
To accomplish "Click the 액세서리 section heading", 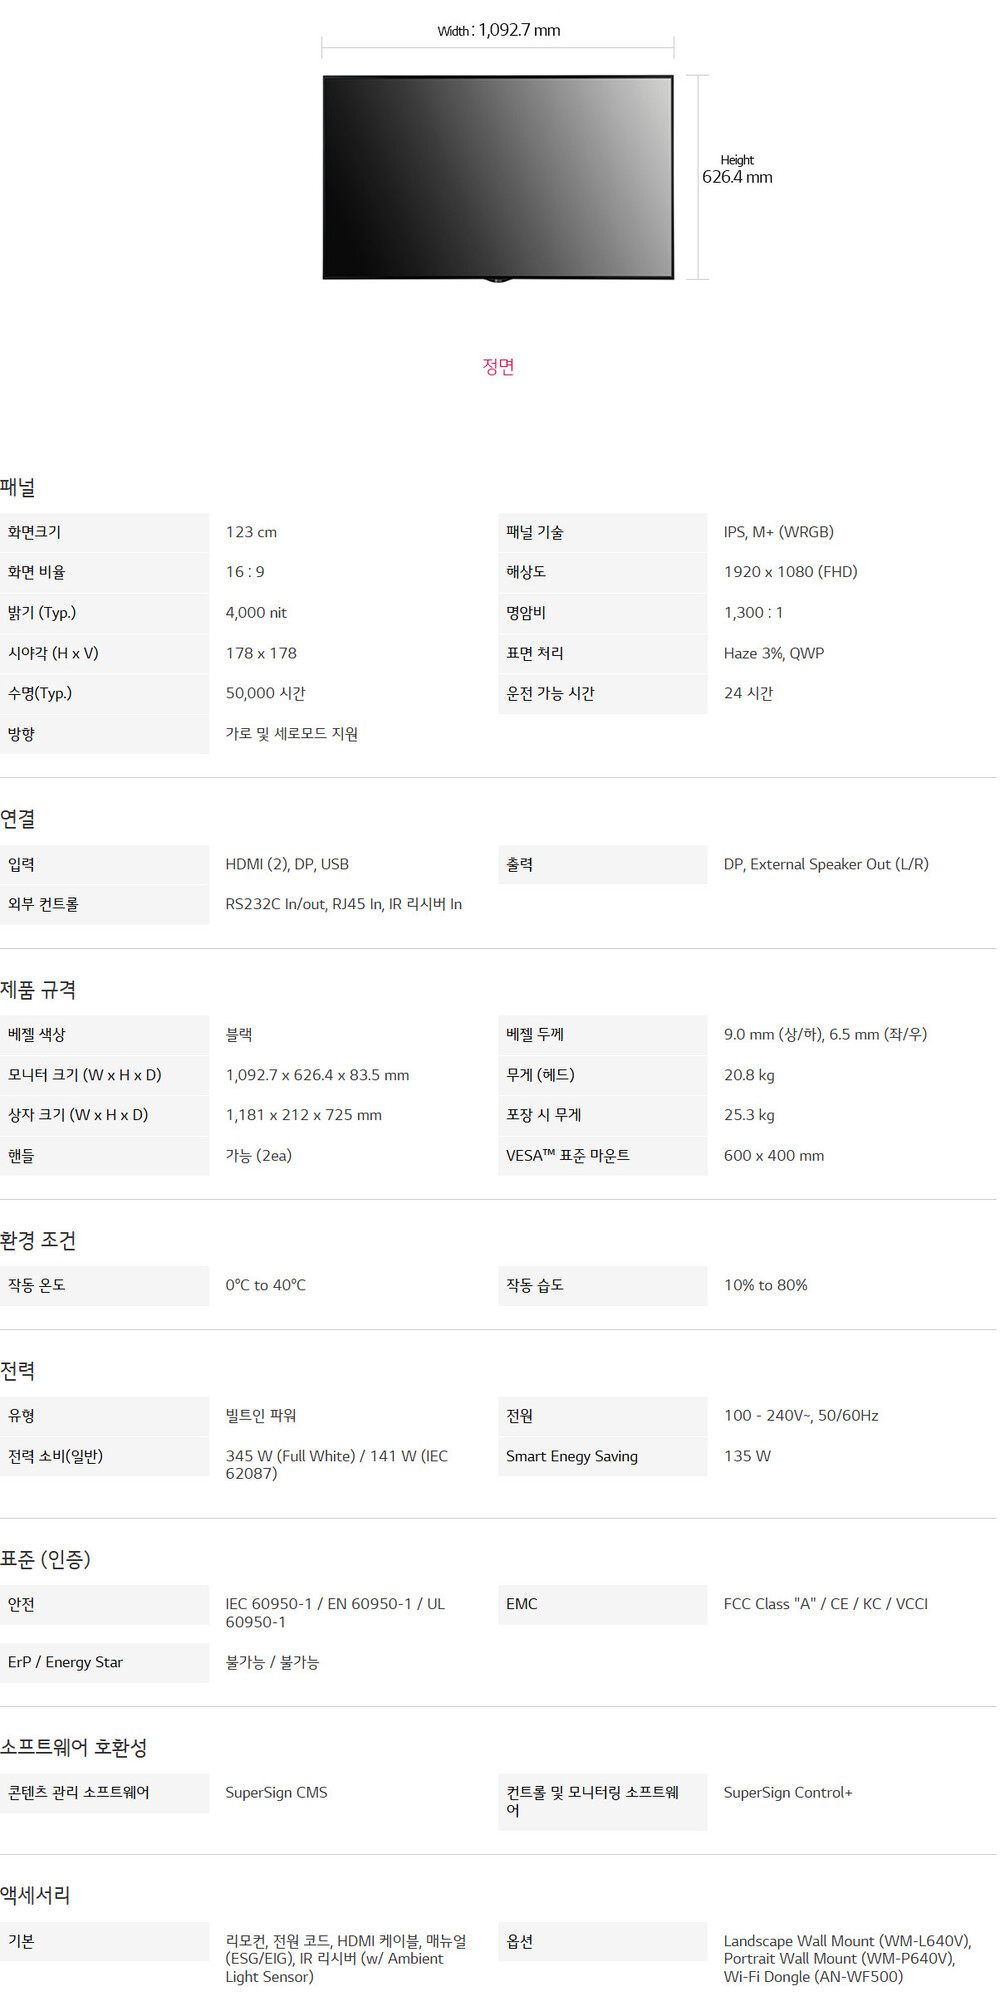I will point(35,1895).
